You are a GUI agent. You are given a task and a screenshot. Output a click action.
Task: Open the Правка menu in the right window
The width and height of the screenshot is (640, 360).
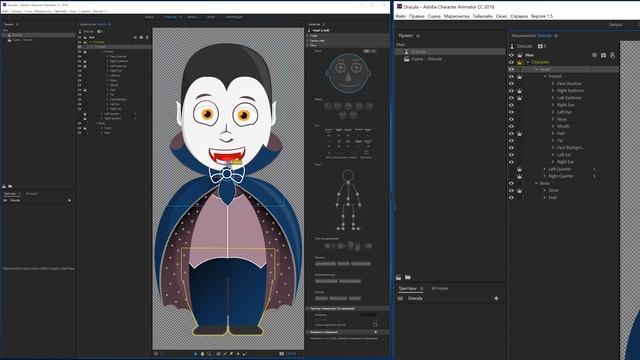pos(417,16)
